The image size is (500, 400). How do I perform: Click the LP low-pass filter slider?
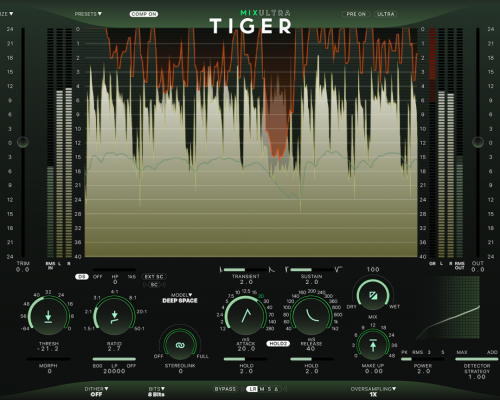click(114, 359)
